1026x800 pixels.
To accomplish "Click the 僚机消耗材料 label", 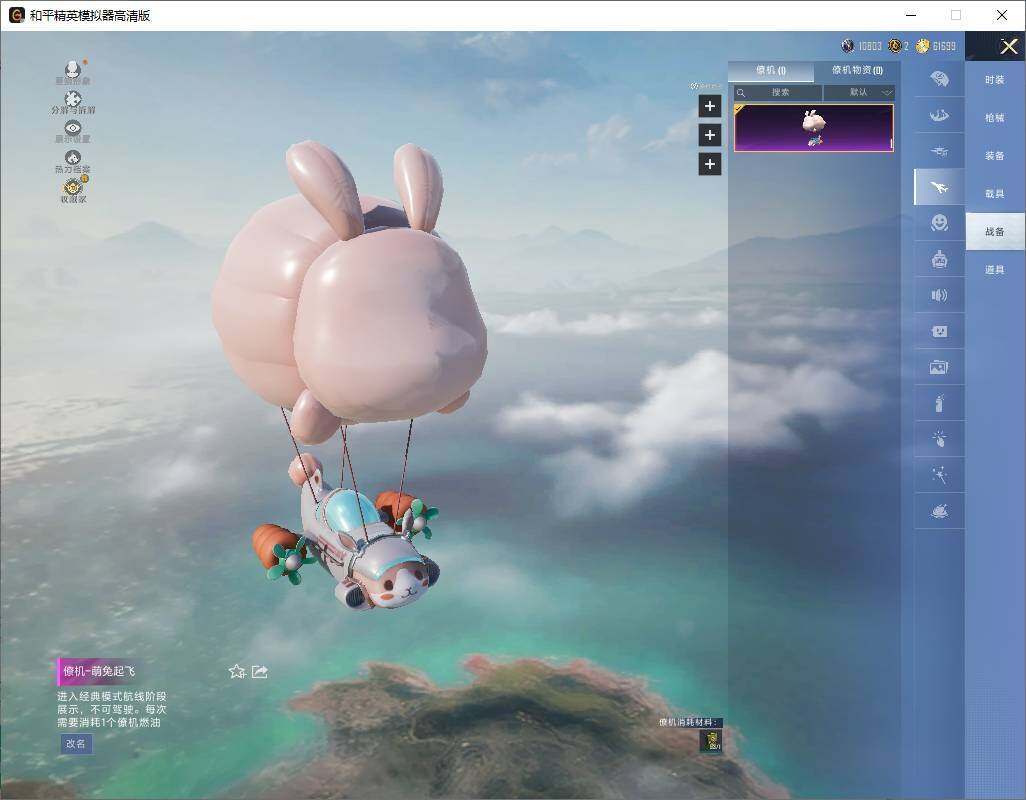I will 689,722.
